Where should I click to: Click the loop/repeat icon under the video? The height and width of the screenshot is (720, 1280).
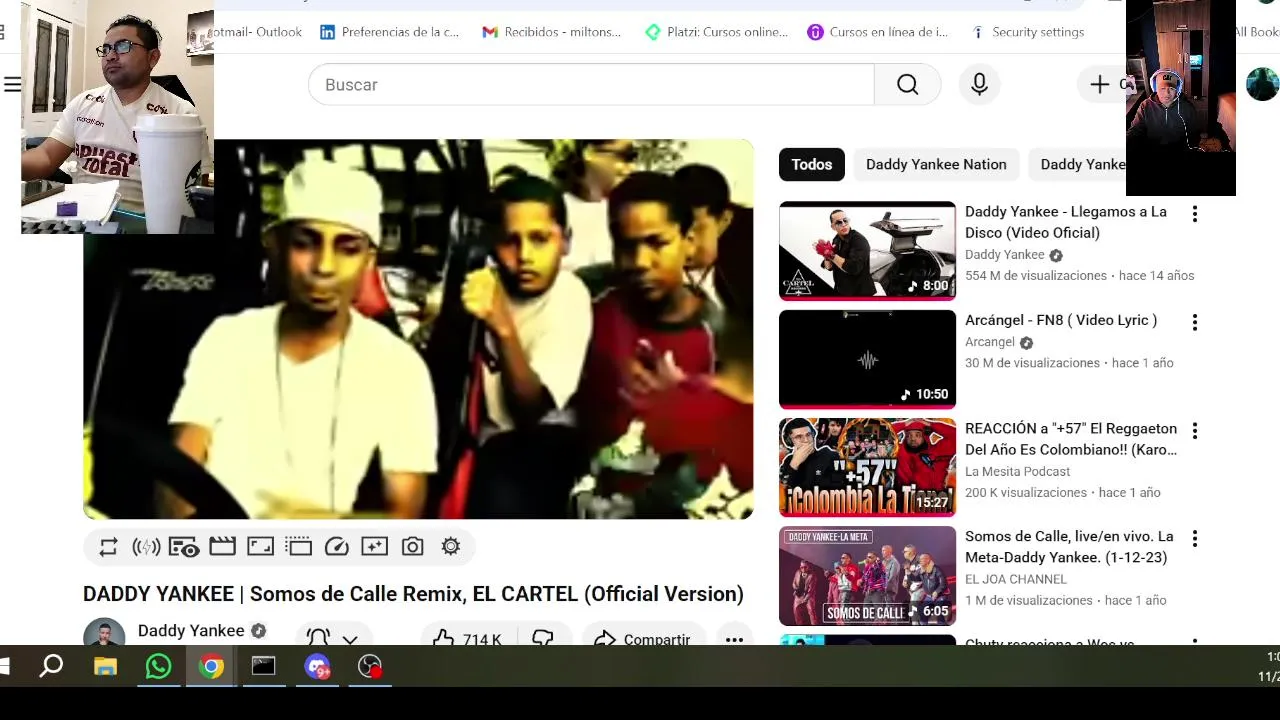click(108, 547)
